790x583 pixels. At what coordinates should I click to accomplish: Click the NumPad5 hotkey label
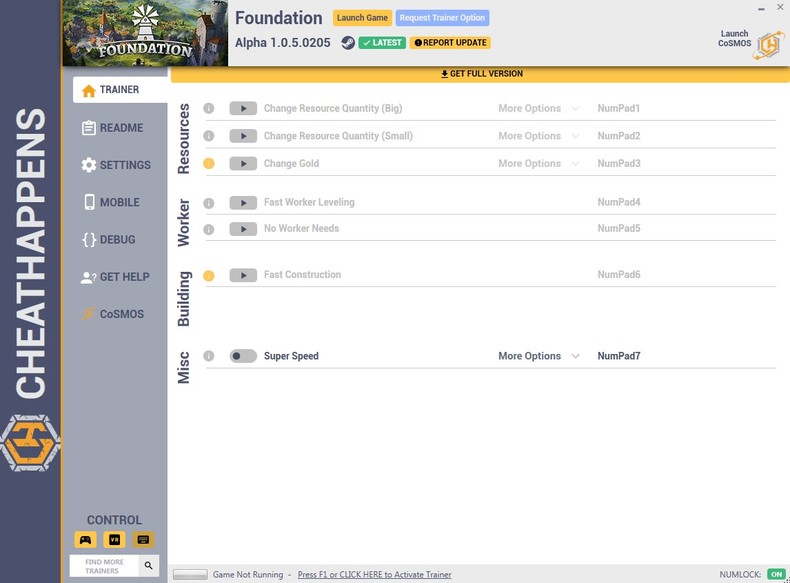(619, 228)
